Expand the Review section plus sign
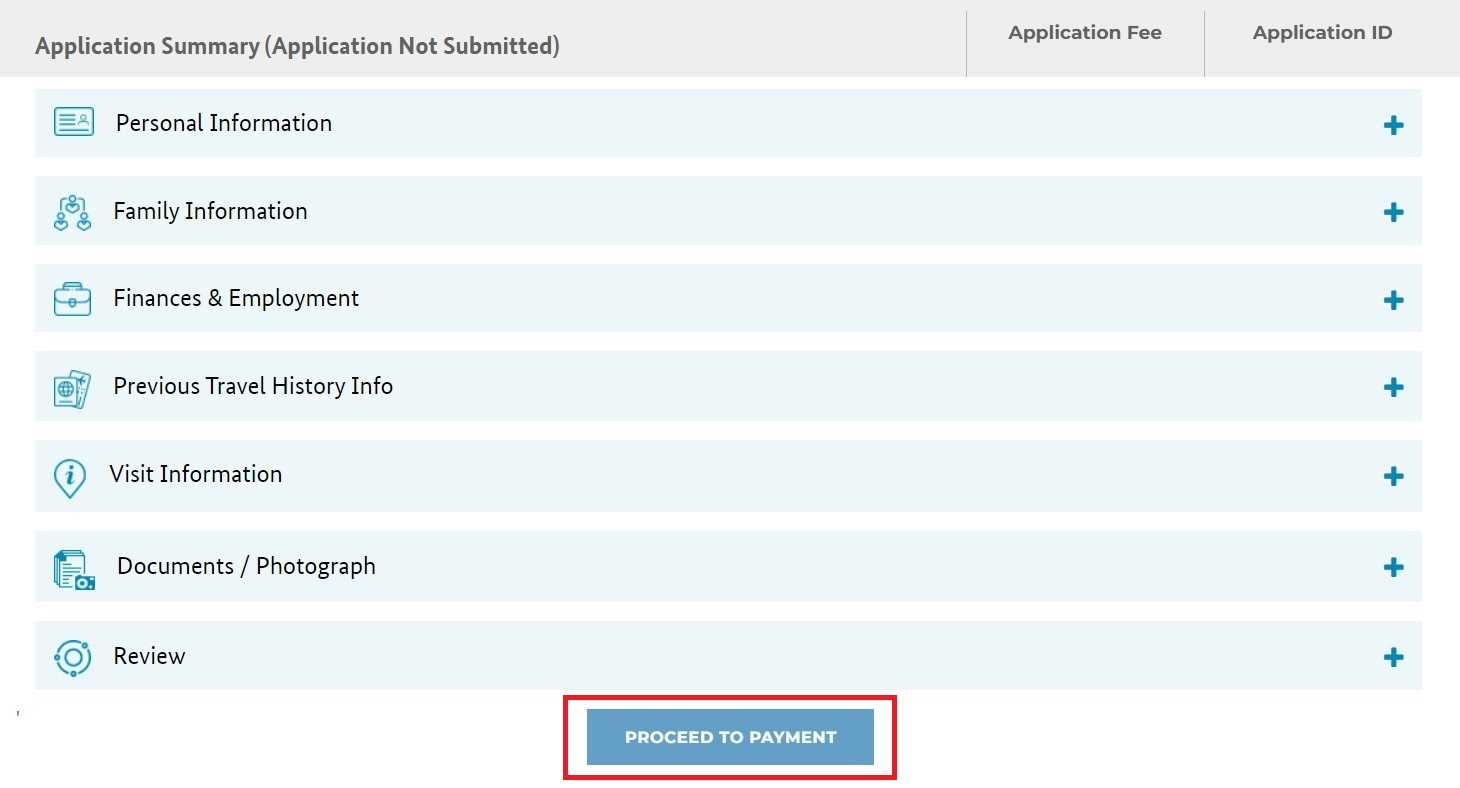 1392,657
